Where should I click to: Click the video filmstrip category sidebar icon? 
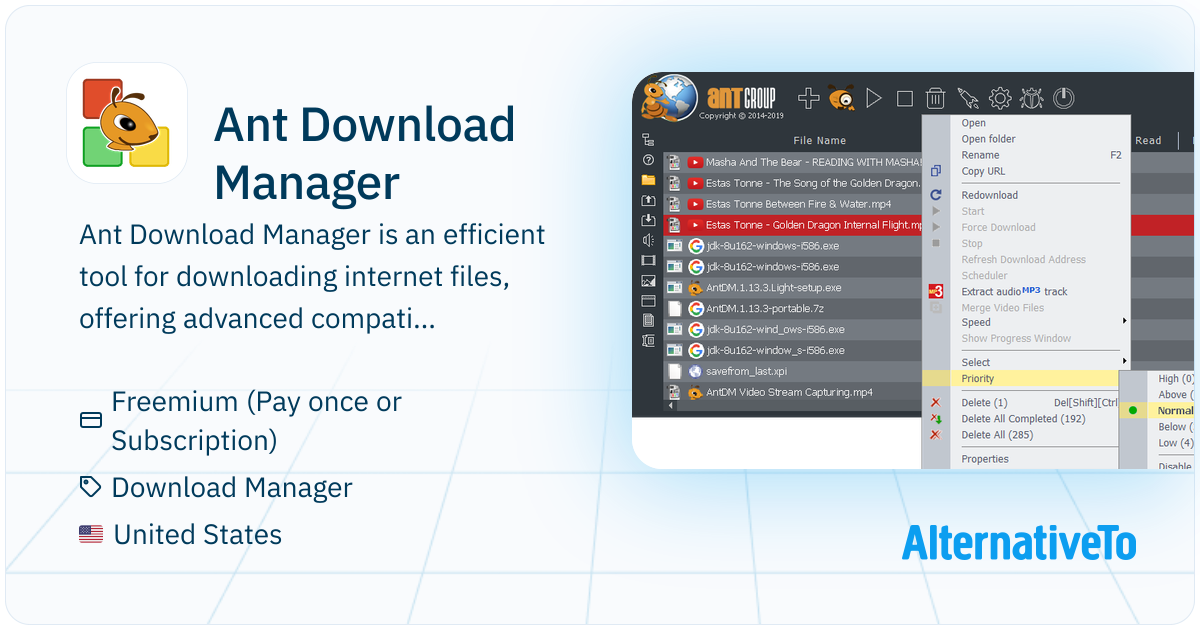pyautogui.click(x=648, y=260)
